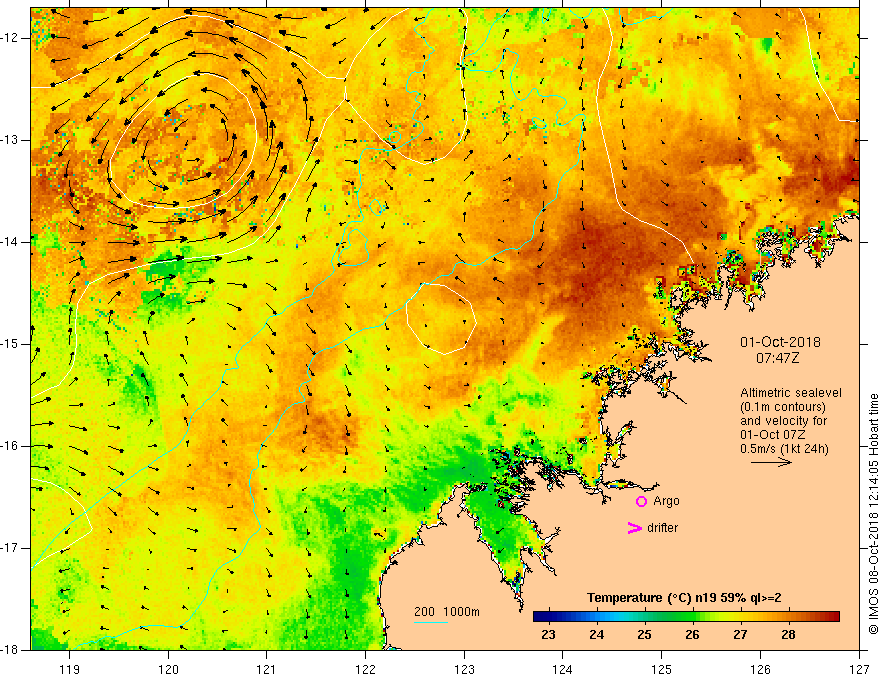
Task: Click the '200 1000m' bathymetry label
Action: pyautogui.click(x=447, y=612)
